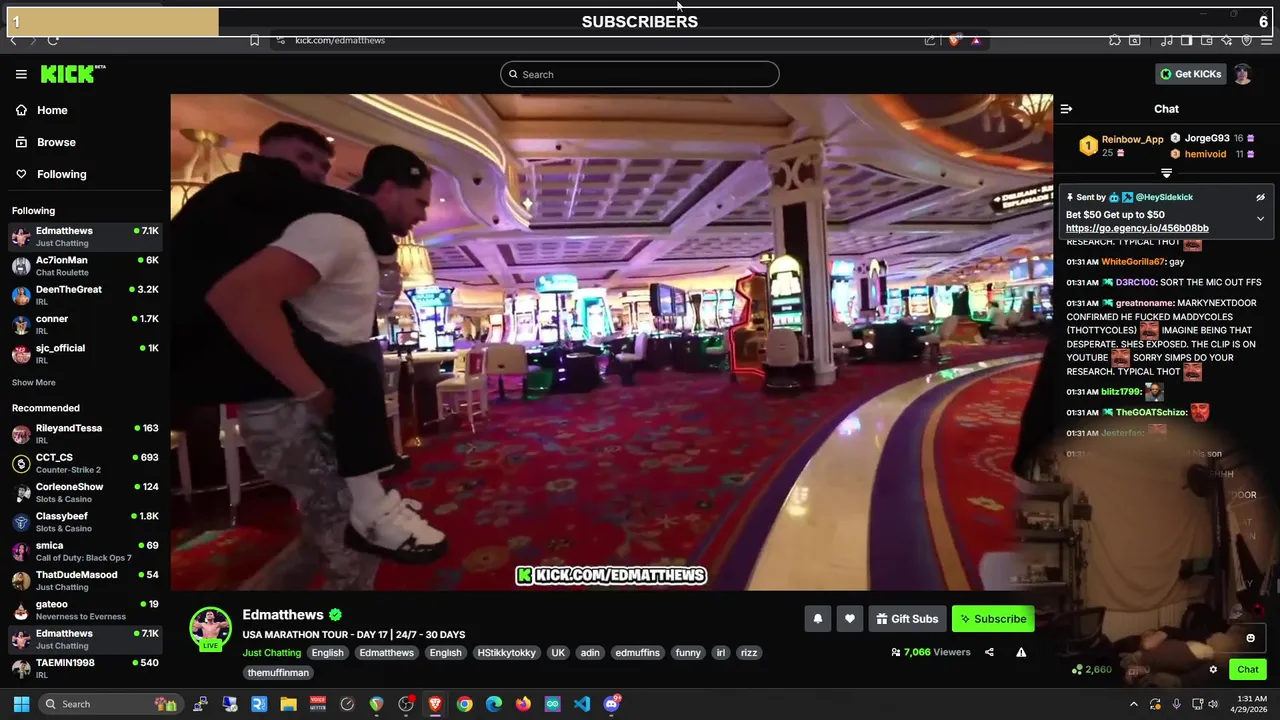Expand the gift leaderboard arrow
Viewport: 1280px width, 720px height.
point(1166,174)
